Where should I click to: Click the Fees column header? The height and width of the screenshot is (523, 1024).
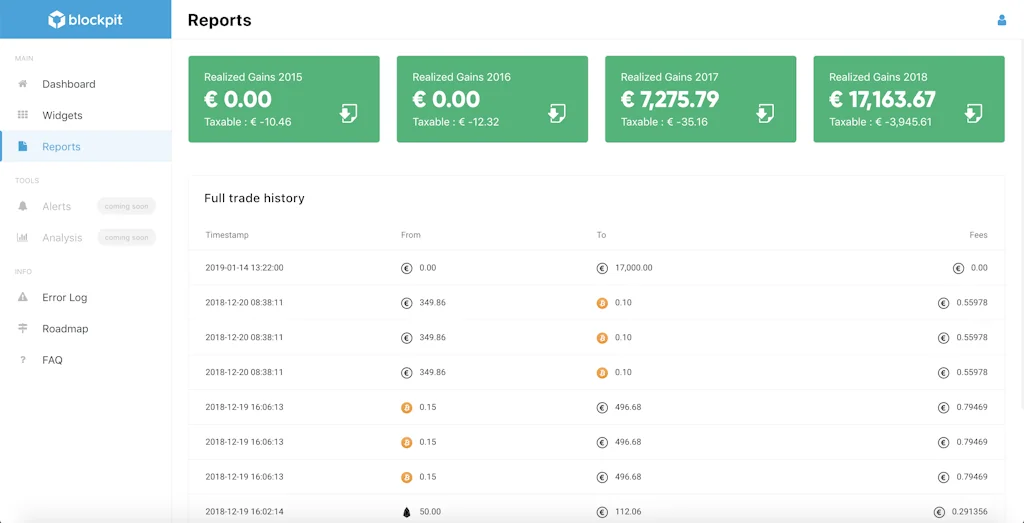[x=978, y=234]
